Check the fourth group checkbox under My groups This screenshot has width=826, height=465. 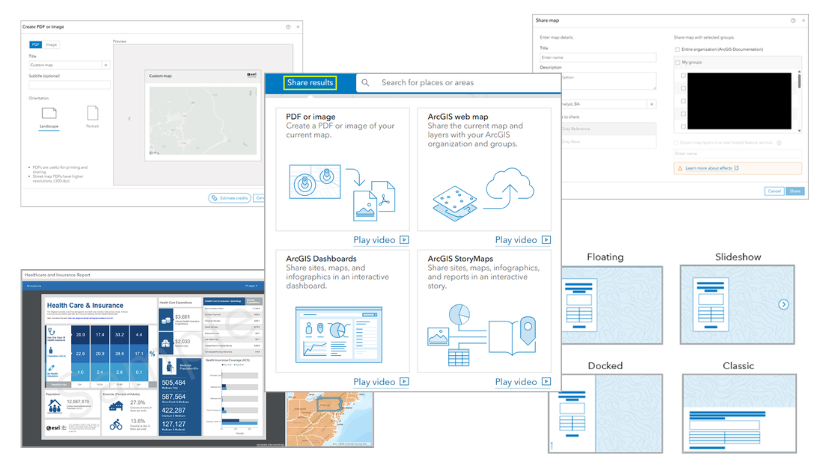(x=683, y=114)
